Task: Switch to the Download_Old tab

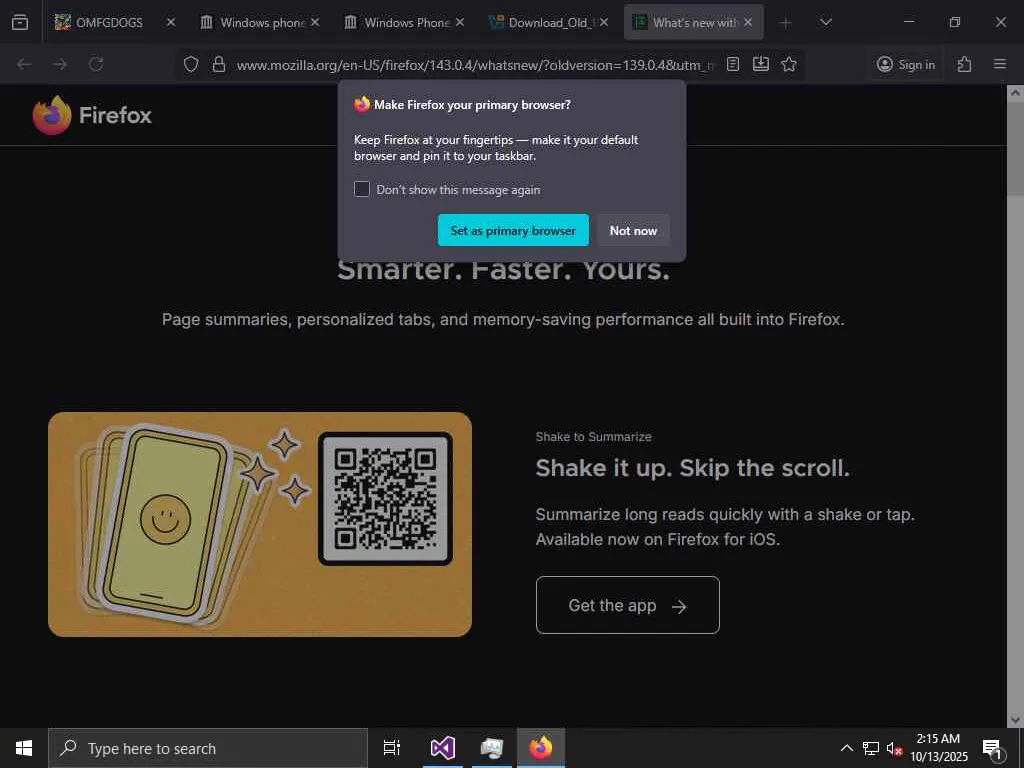Action: (548, 22)
